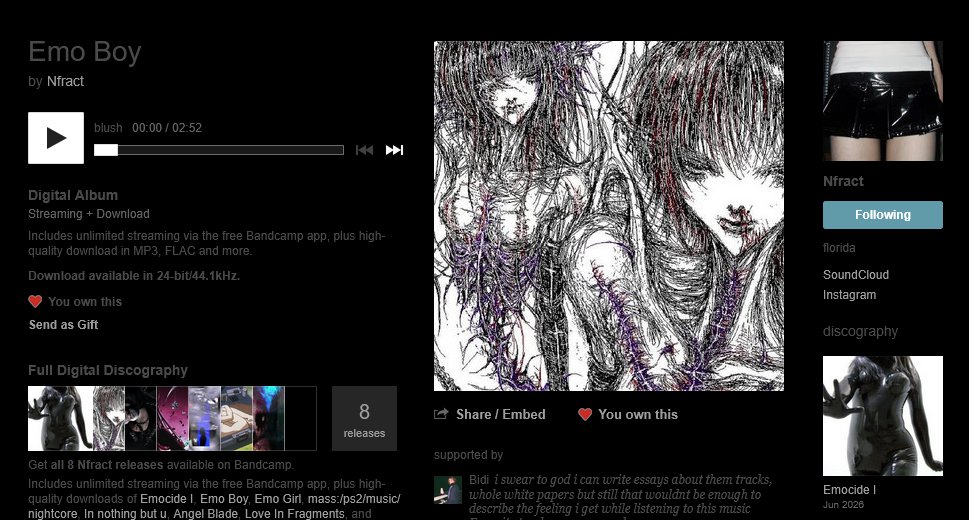Click first discography strip thumbnail with latex figure
The width and height of the screenshot is (969, 520).
[60, 419]
